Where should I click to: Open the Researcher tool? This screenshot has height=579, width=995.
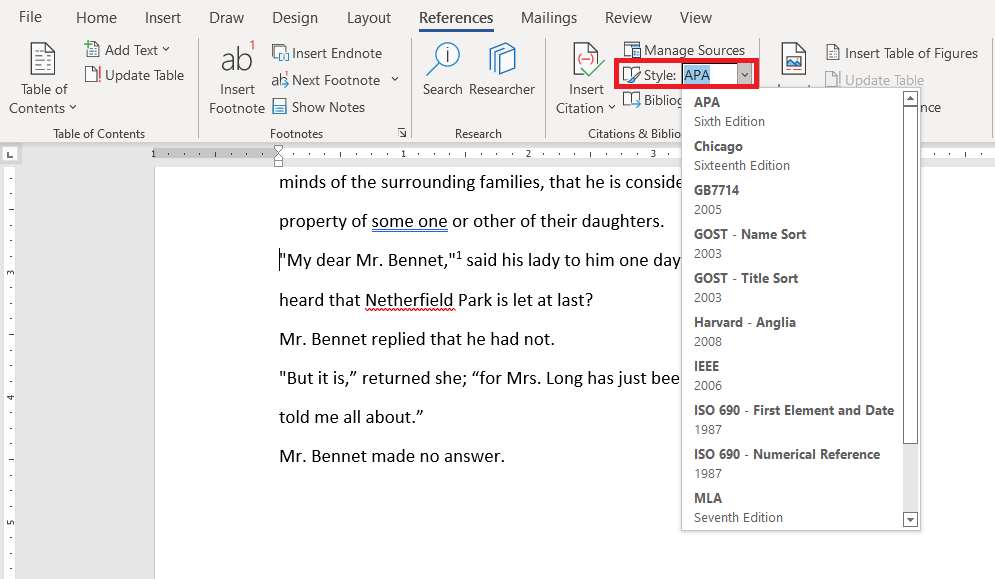point(502,69)
